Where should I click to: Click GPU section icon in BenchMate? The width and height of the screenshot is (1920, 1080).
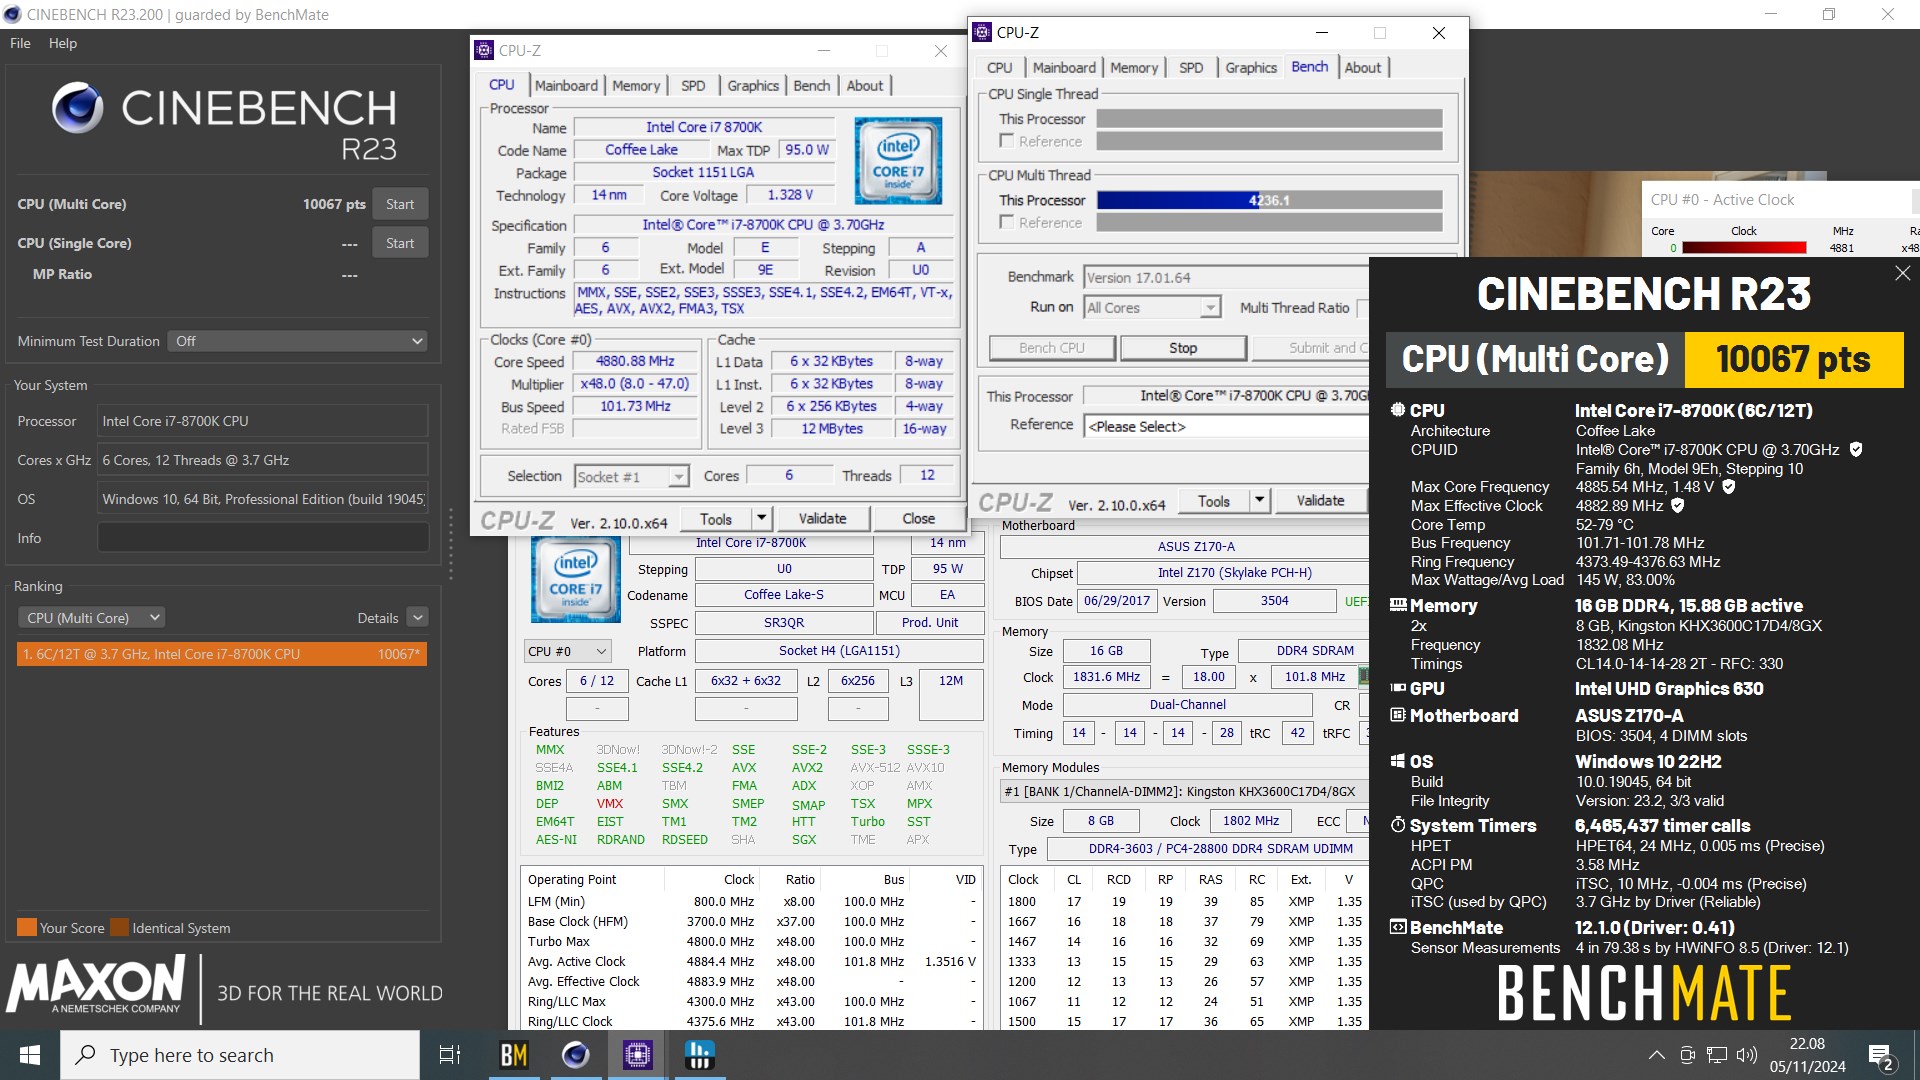[x=1398, y=688]
